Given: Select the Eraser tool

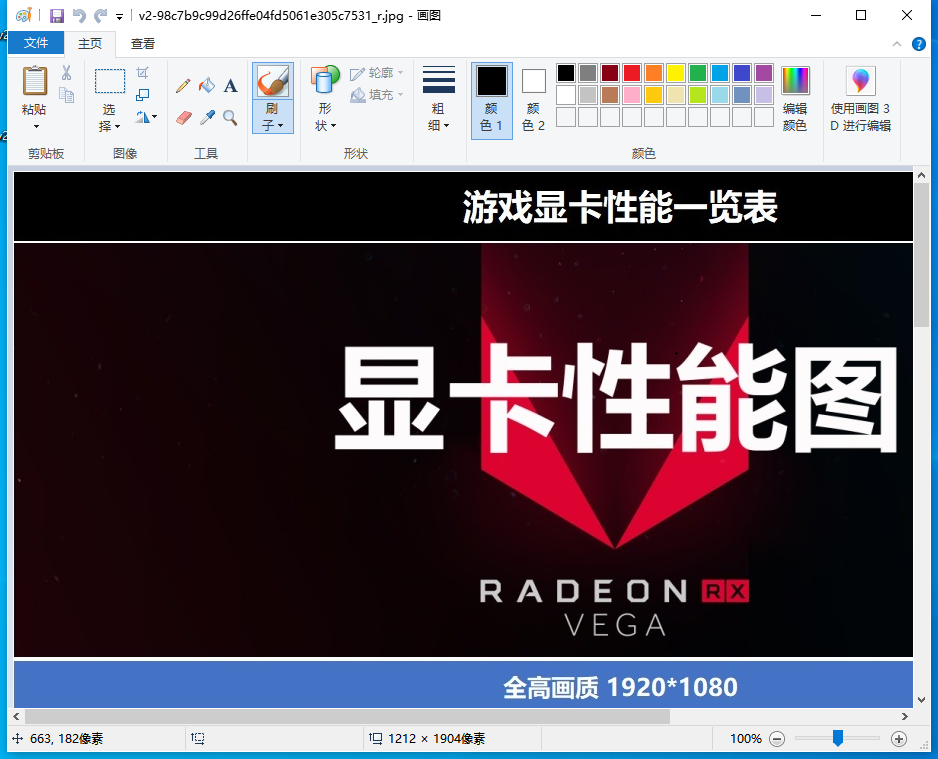Looking at the screenshot, I should 184,117.
